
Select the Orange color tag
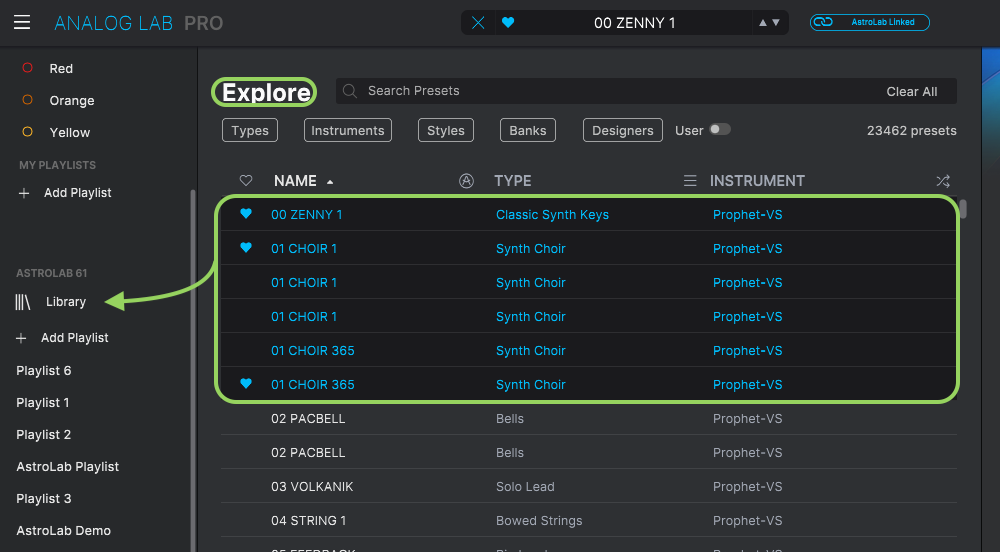click(58, 100)
